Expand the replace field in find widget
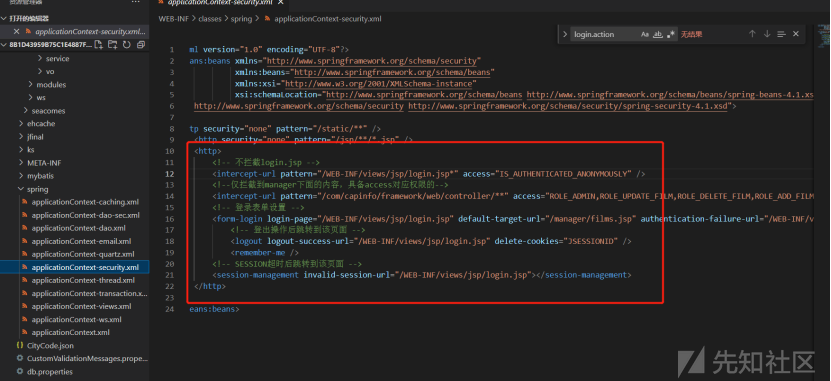 (x=564, y=34)
